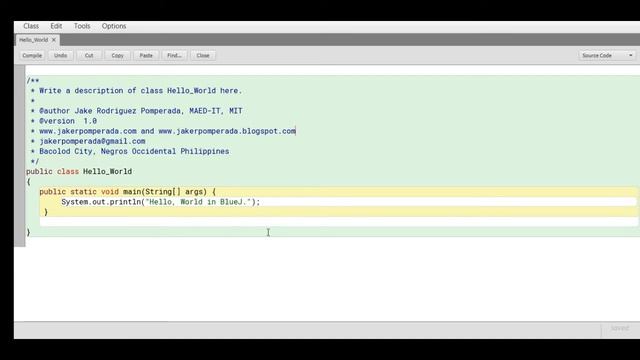
Task: Click the Cut button
Action: (89, 56)
